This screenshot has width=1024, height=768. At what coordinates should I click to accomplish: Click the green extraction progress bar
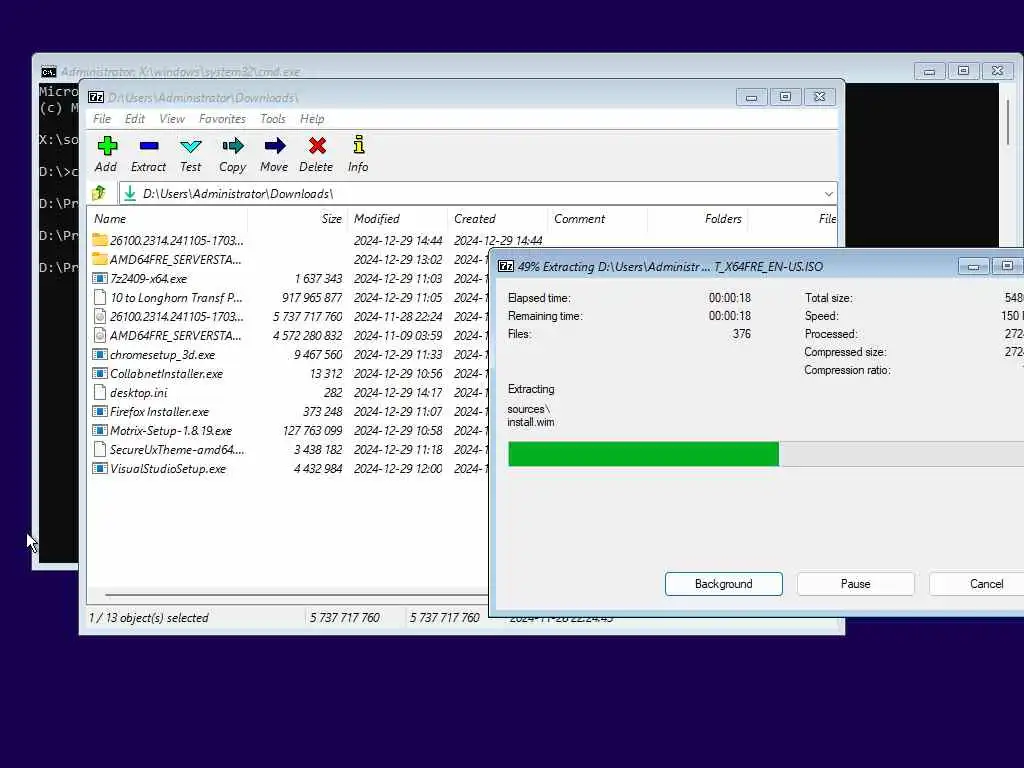[x=643, y=454]
